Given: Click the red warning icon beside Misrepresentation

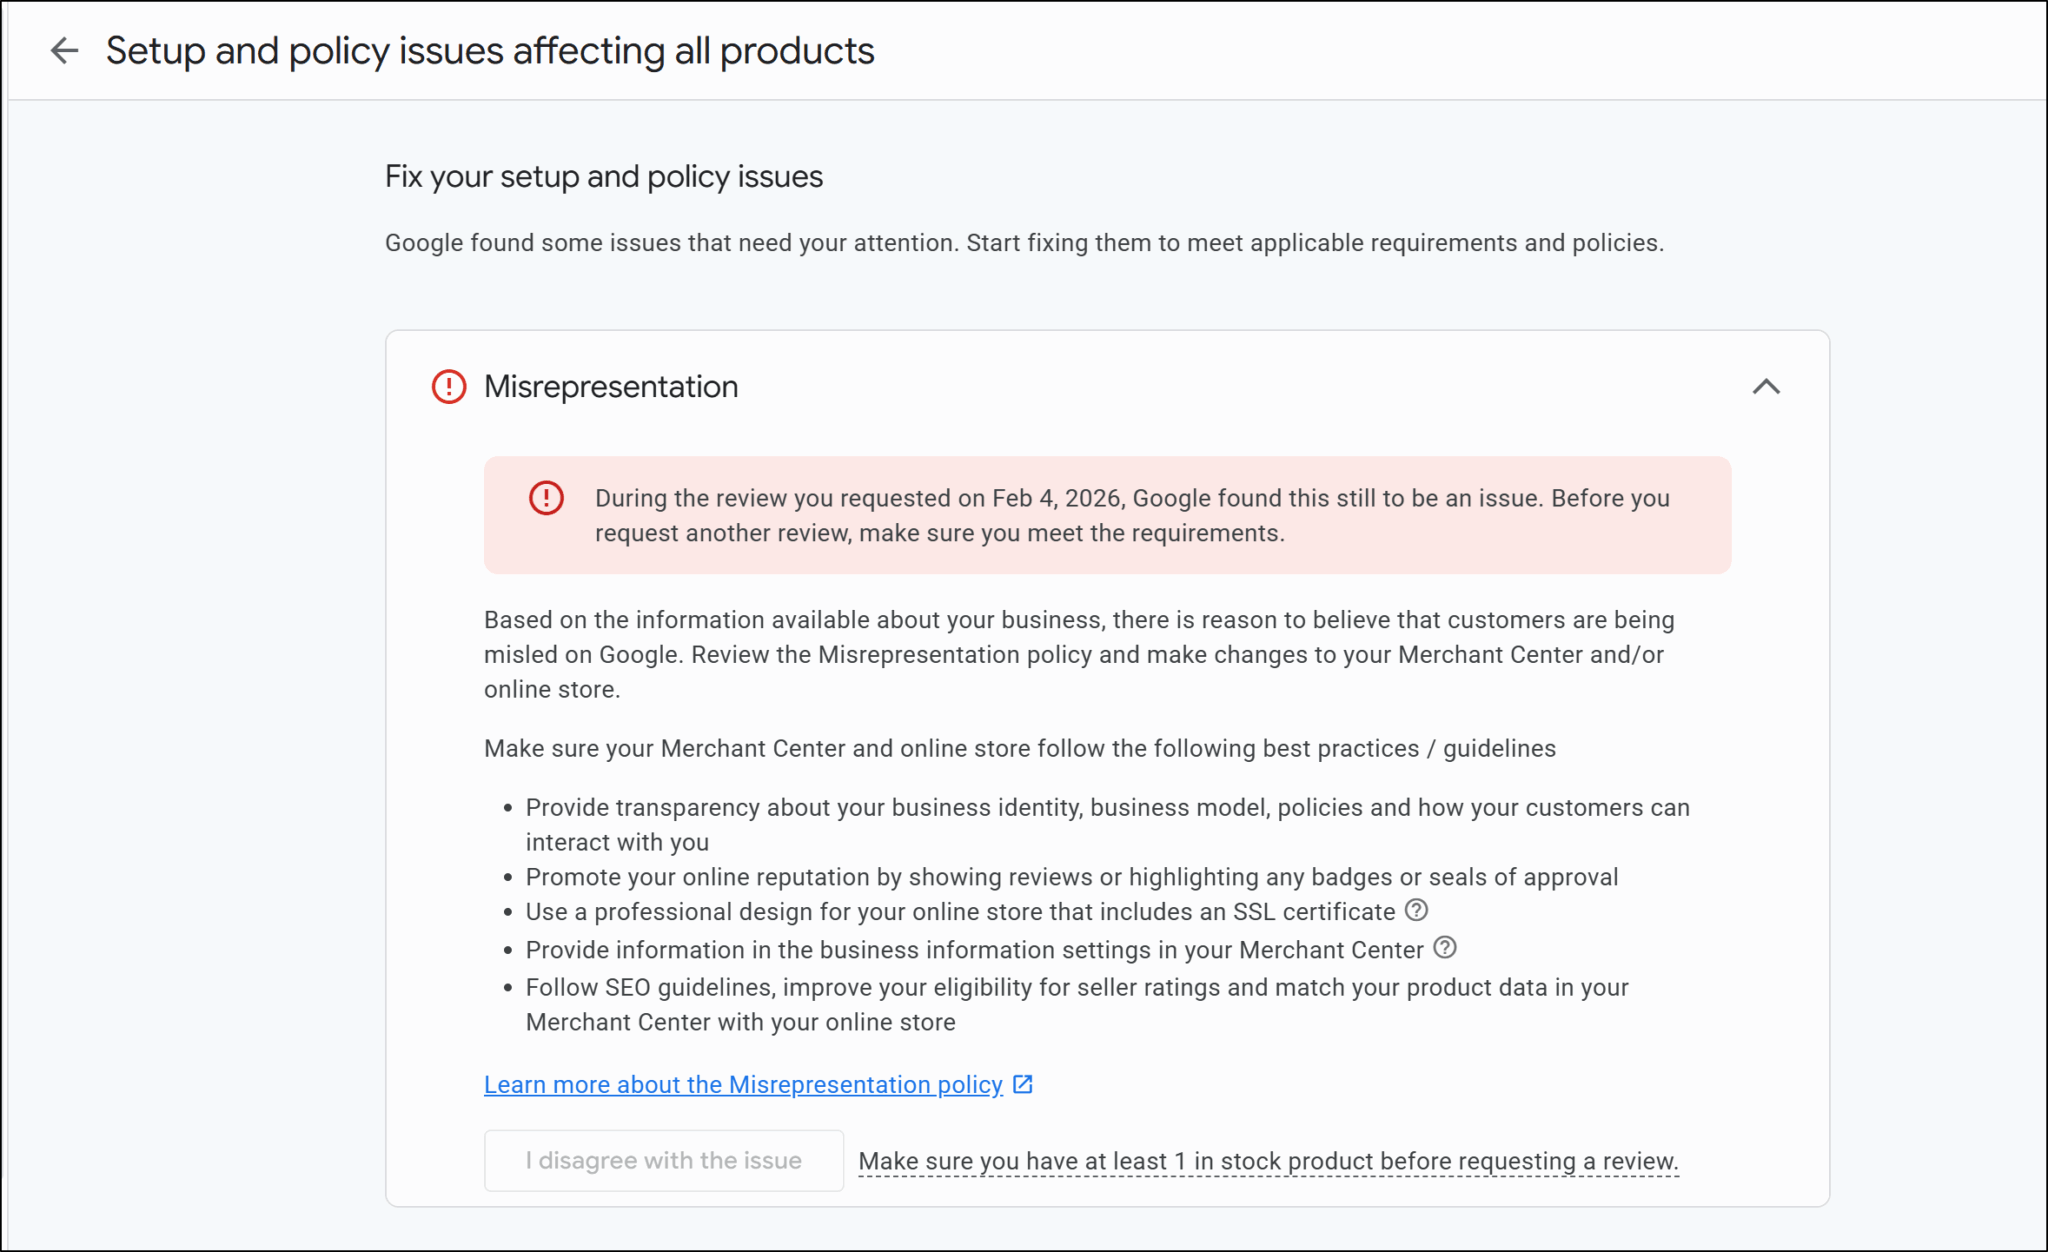Looking at the screenshot, I should pos(449,387).
